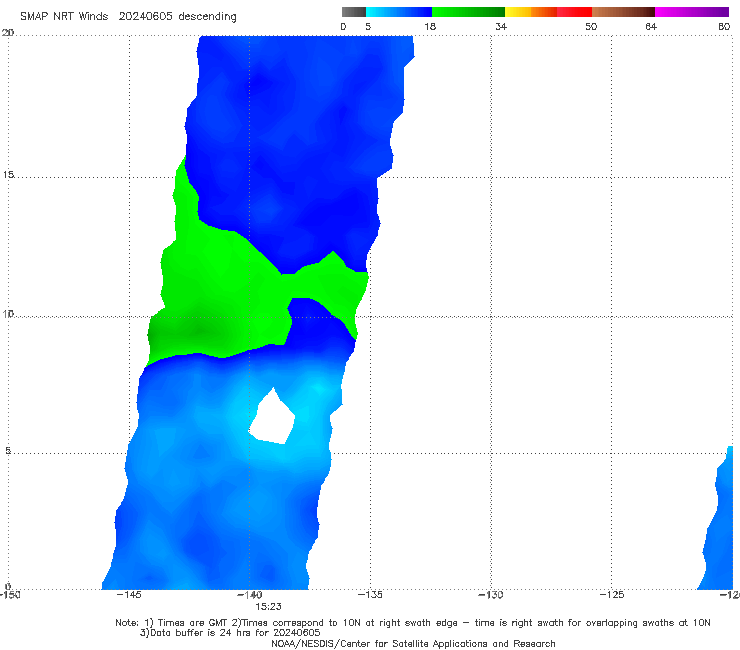Viewport: 740px width, 650px height.
Task: Click the 'Times are GMT' note line
Action: pos(412,623)
